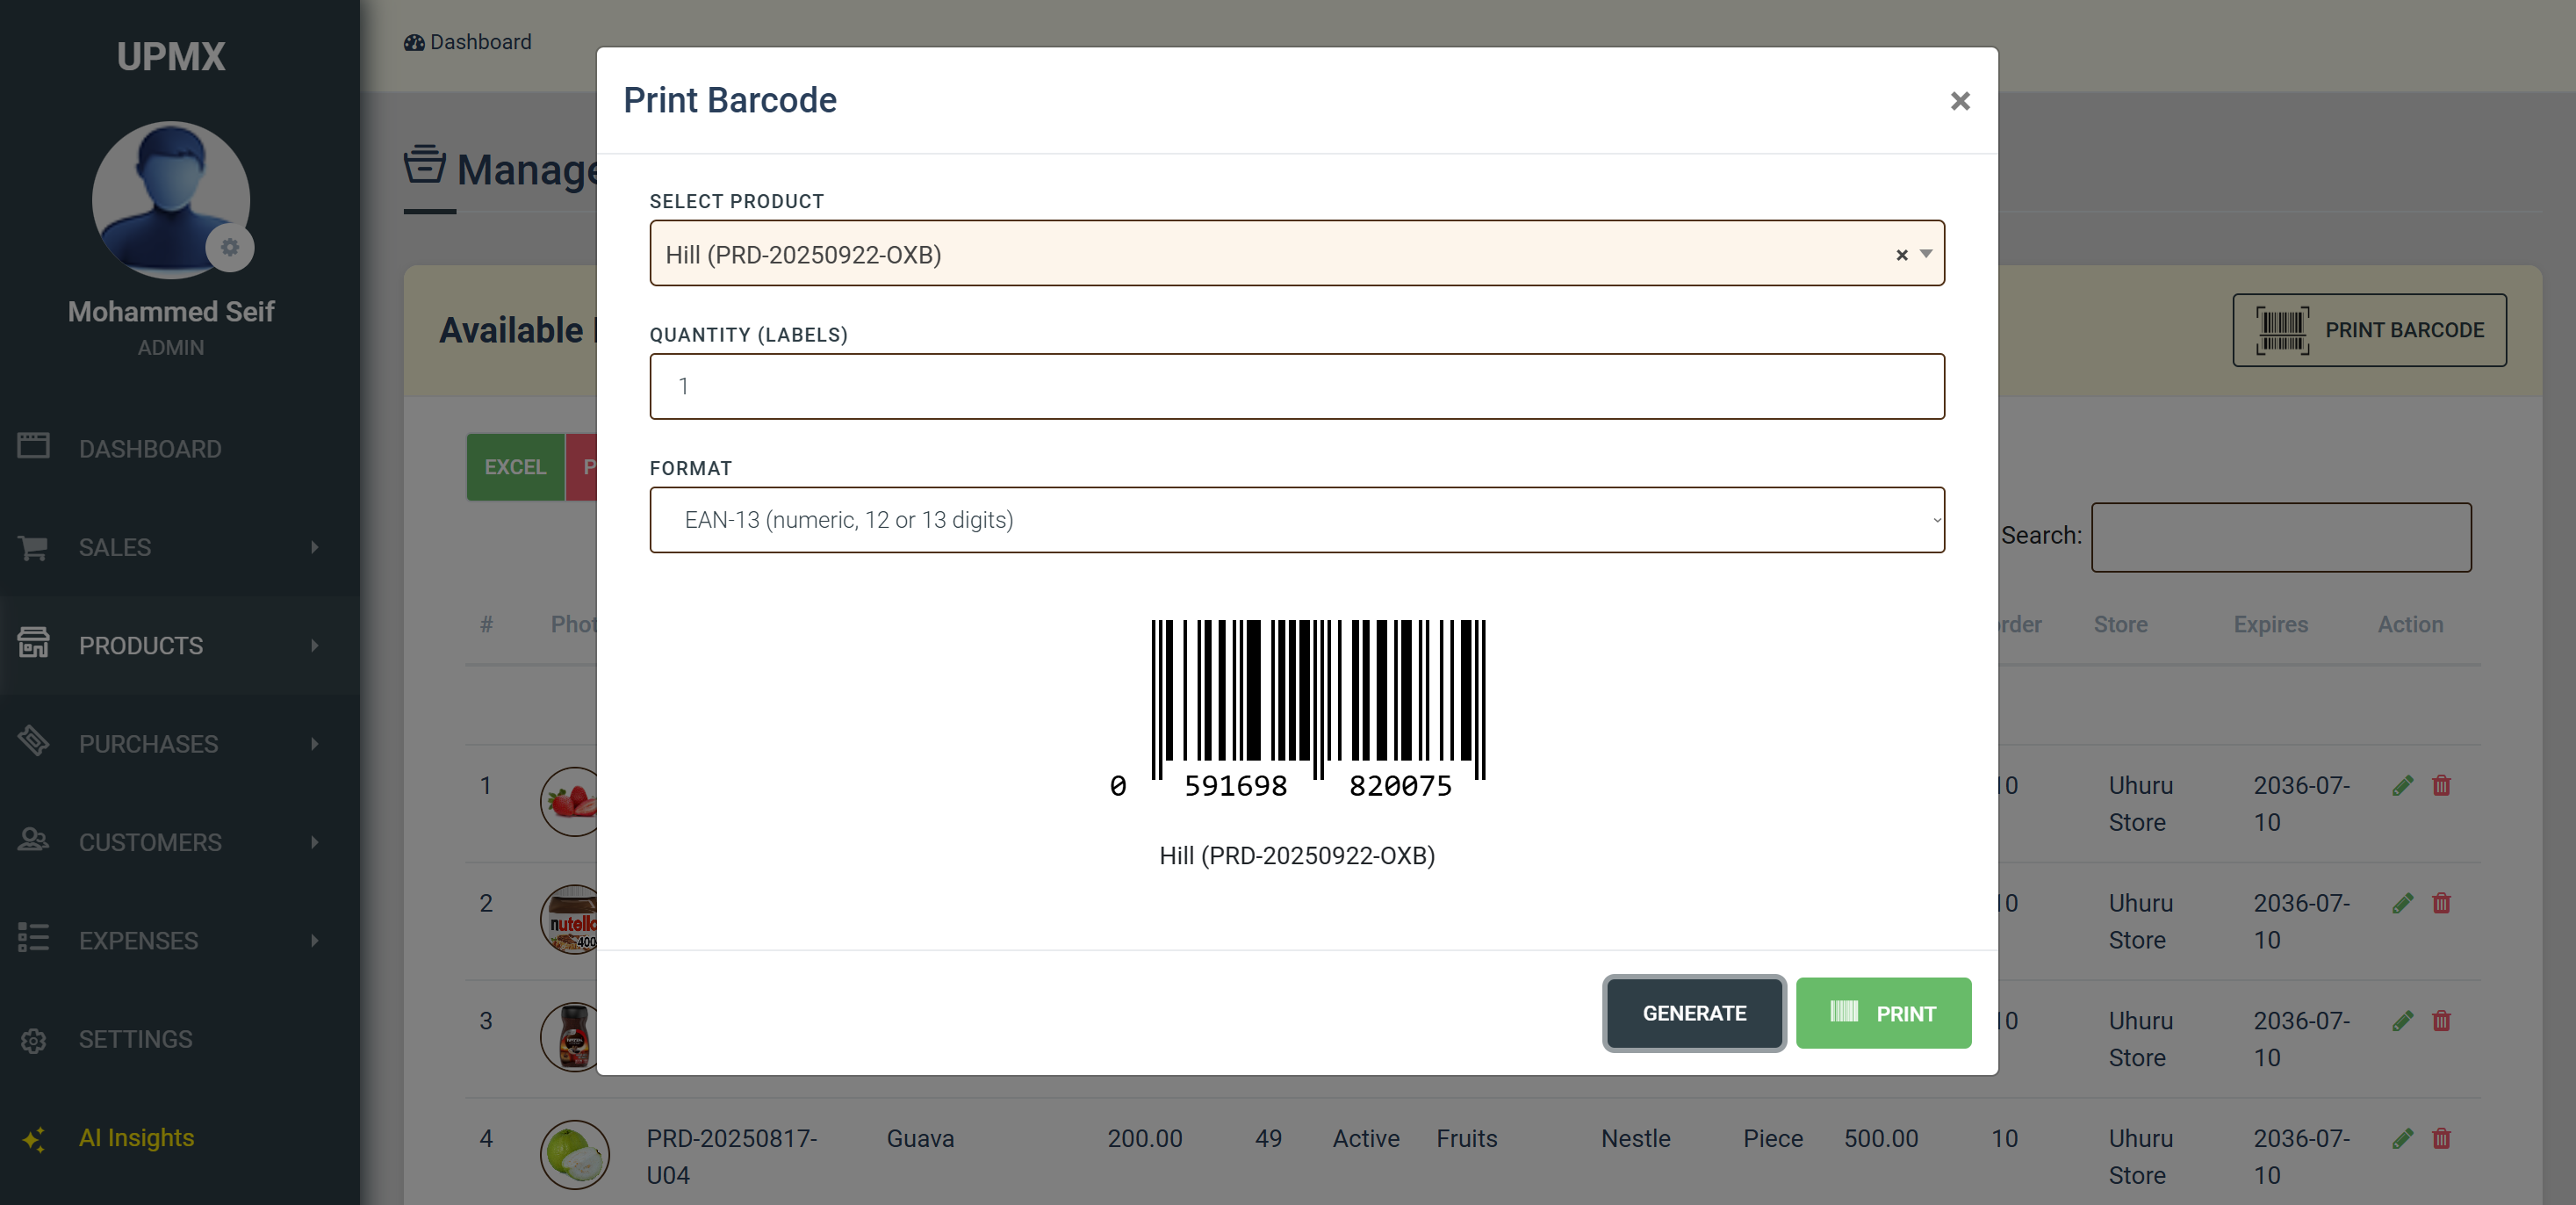Click the edit pencil for Guava row
The width and height of the screenshot is (2576, 1205).
[x=2402, y=1138]
